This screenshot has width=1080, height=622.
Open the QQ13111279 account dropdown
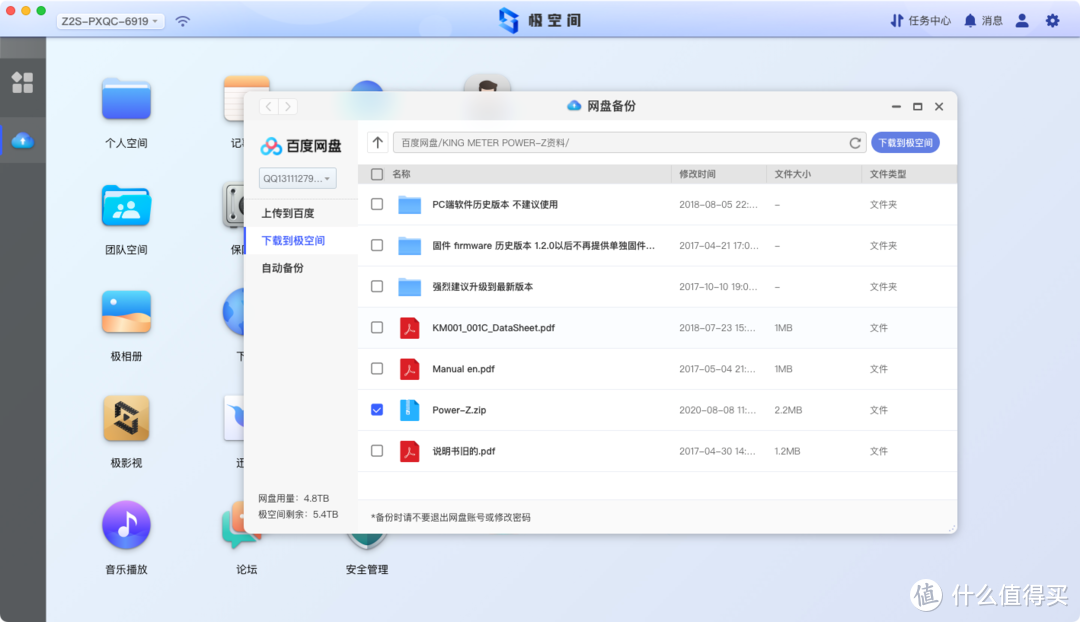(x=297, y=178)
